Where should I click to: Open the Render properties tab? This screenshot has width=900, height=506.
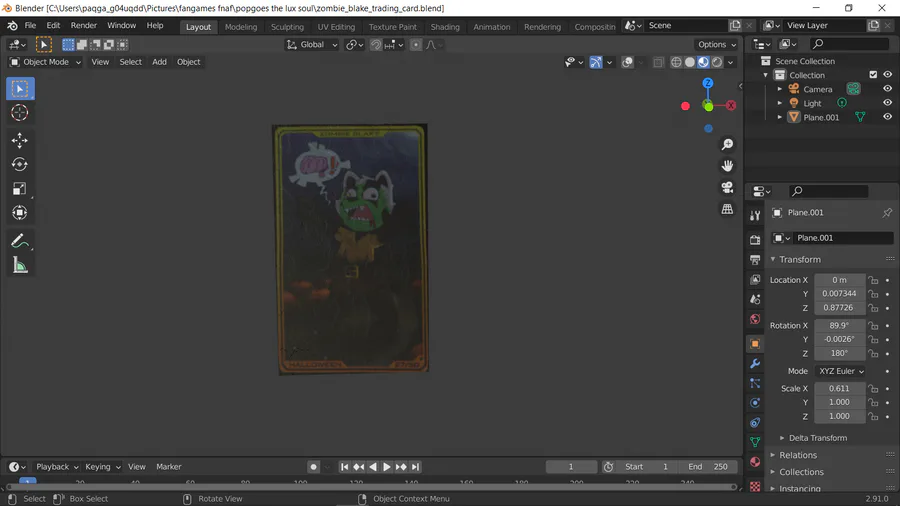click(x=755, y=240)
